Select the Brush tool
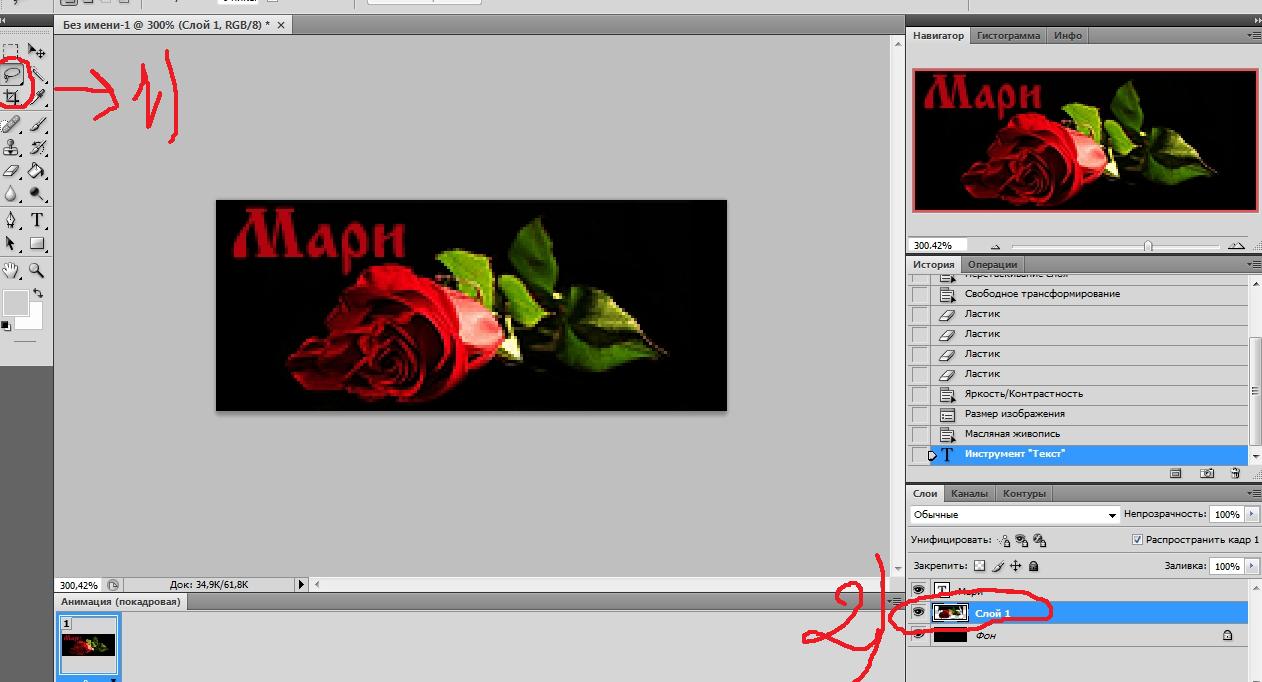The width and height of the screenshot is (1262, 682). pyautogui.click(x=37, y=125)
